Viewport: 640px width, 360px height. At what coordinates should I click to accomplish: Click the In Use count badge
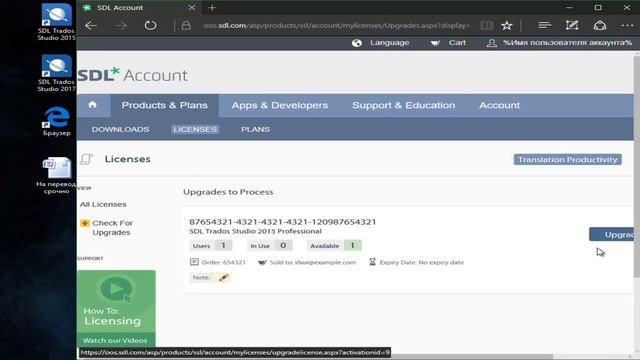pyautogui.click(x=270, y=246)
